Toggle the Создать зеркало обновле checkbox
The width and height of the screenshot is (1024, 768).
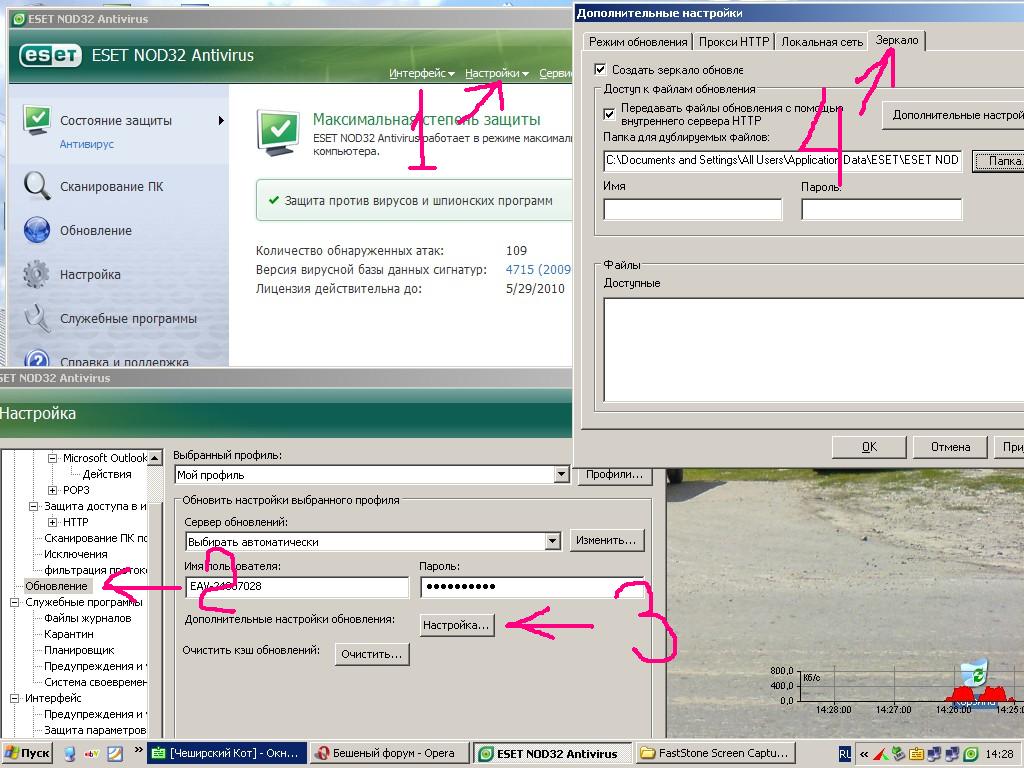[600, 69]
